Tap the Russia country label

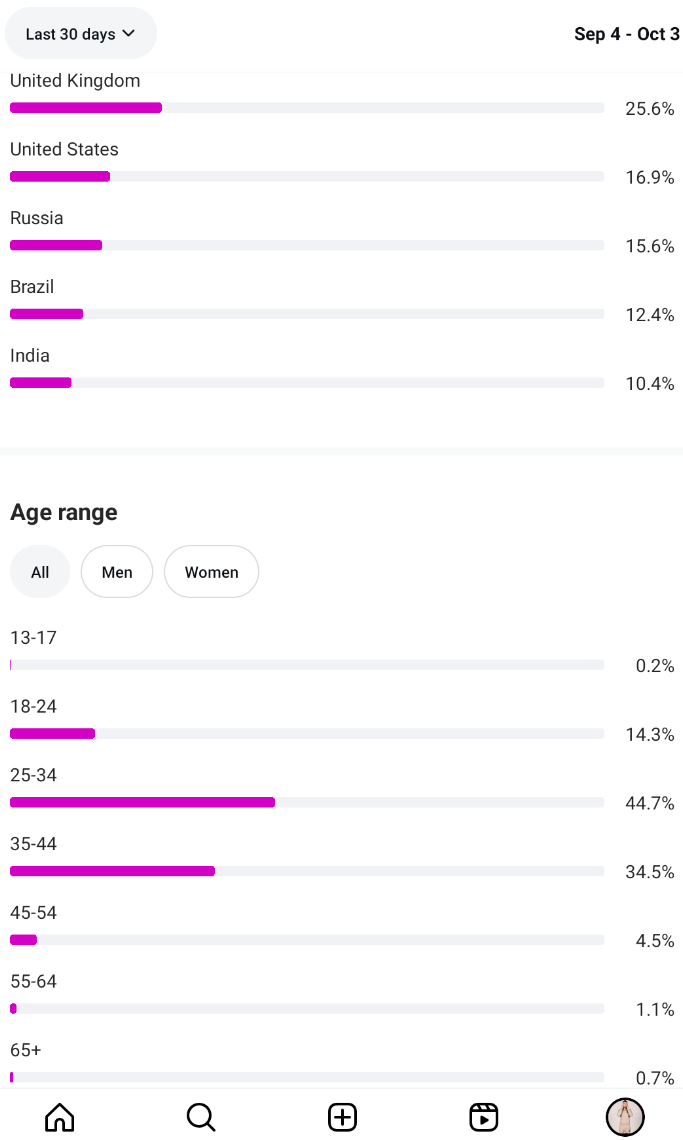click(x=37, y=218)
